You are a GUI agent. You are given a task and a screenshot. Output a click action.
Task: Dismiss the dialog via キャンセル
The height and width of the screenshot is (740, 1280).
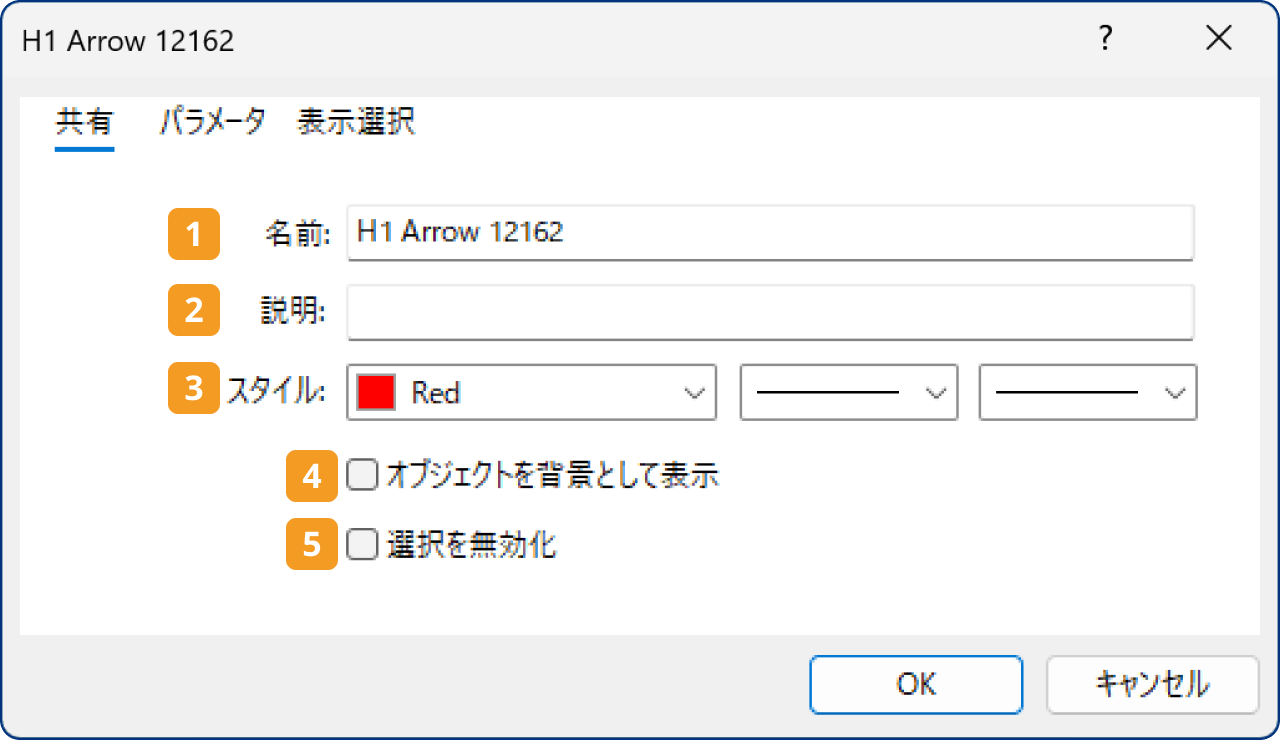pos(1152,684)
